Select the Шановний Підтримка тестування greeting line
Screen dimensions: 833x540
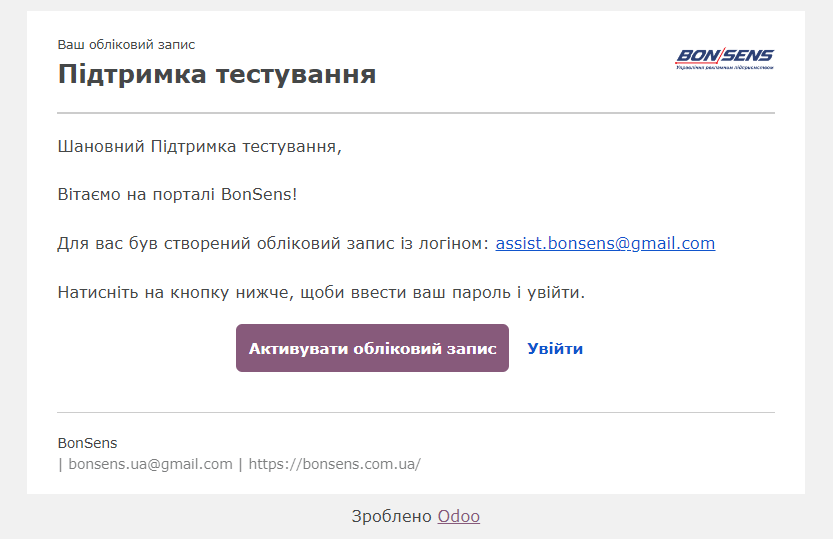pos(199,147)
